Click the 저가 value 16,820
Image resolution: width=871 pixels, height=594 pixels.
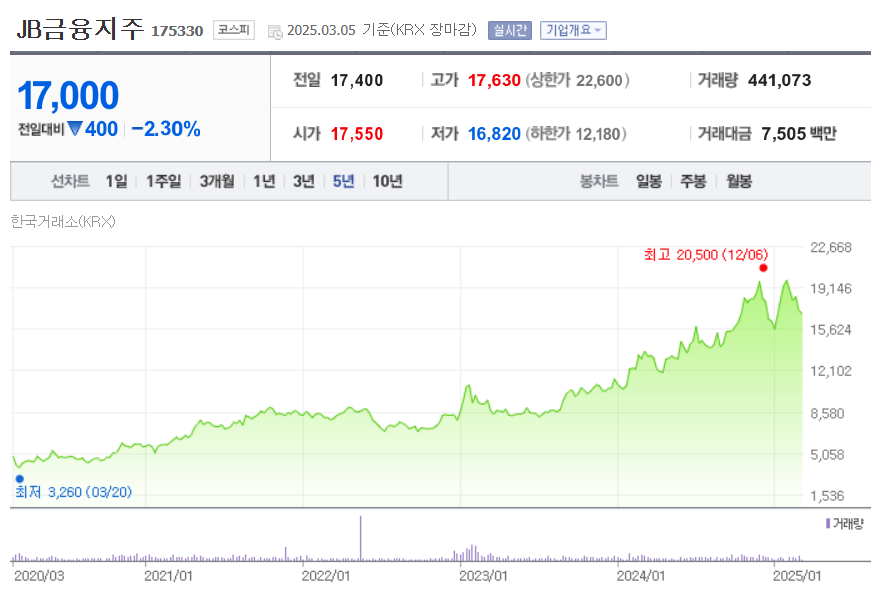(x=494, y=134)
